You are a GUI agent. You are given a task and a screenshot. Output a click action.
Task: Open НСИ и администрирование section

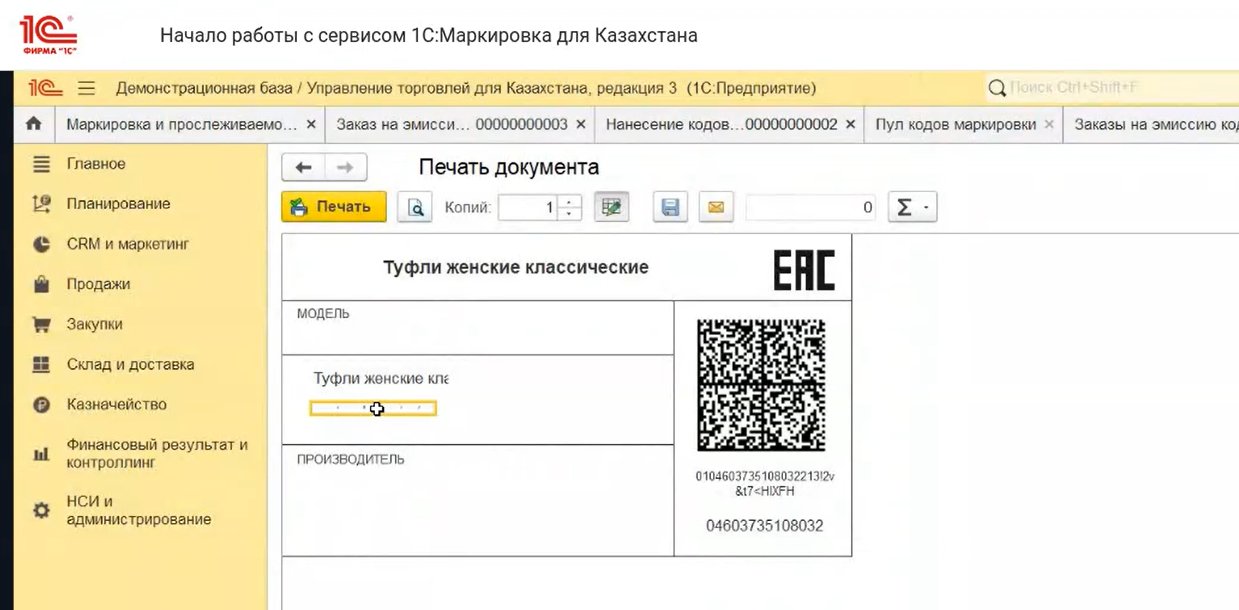tap(139, 510)
